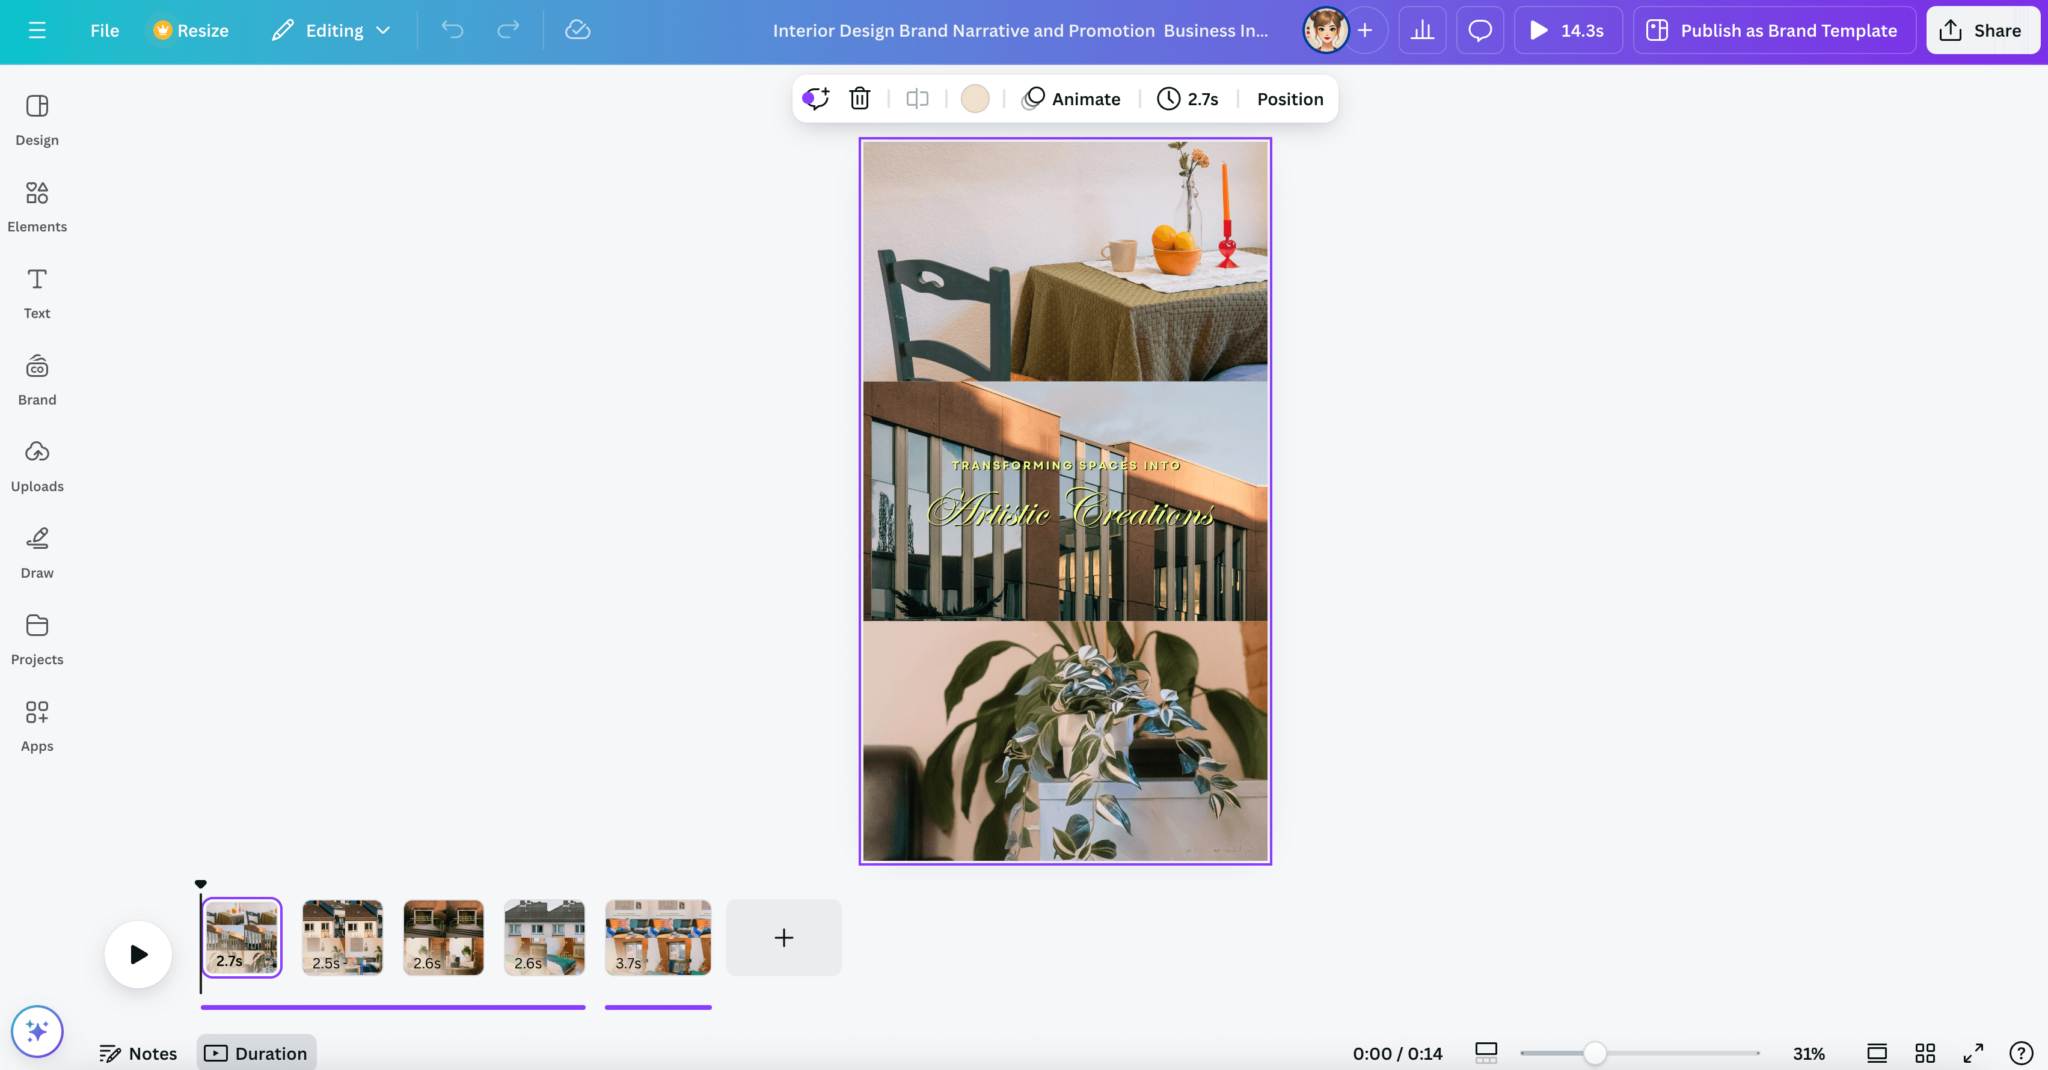This screenshot has width=2048, height=1070.
Task: Open the Apps panel
Action: 37,727
